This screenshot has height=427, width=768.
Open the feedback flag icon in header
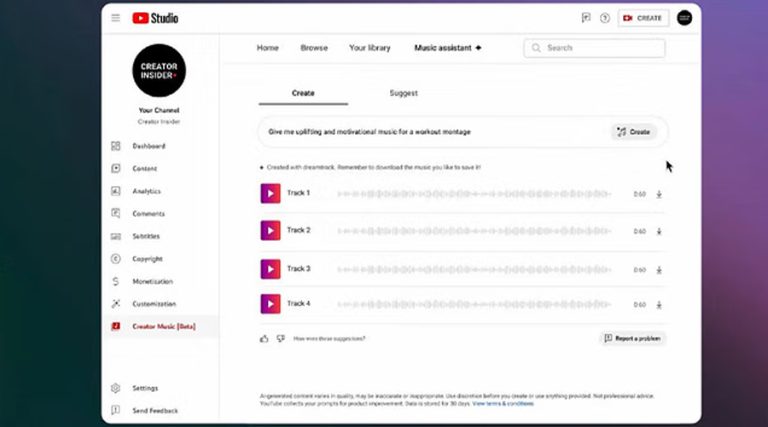point(586,18)
